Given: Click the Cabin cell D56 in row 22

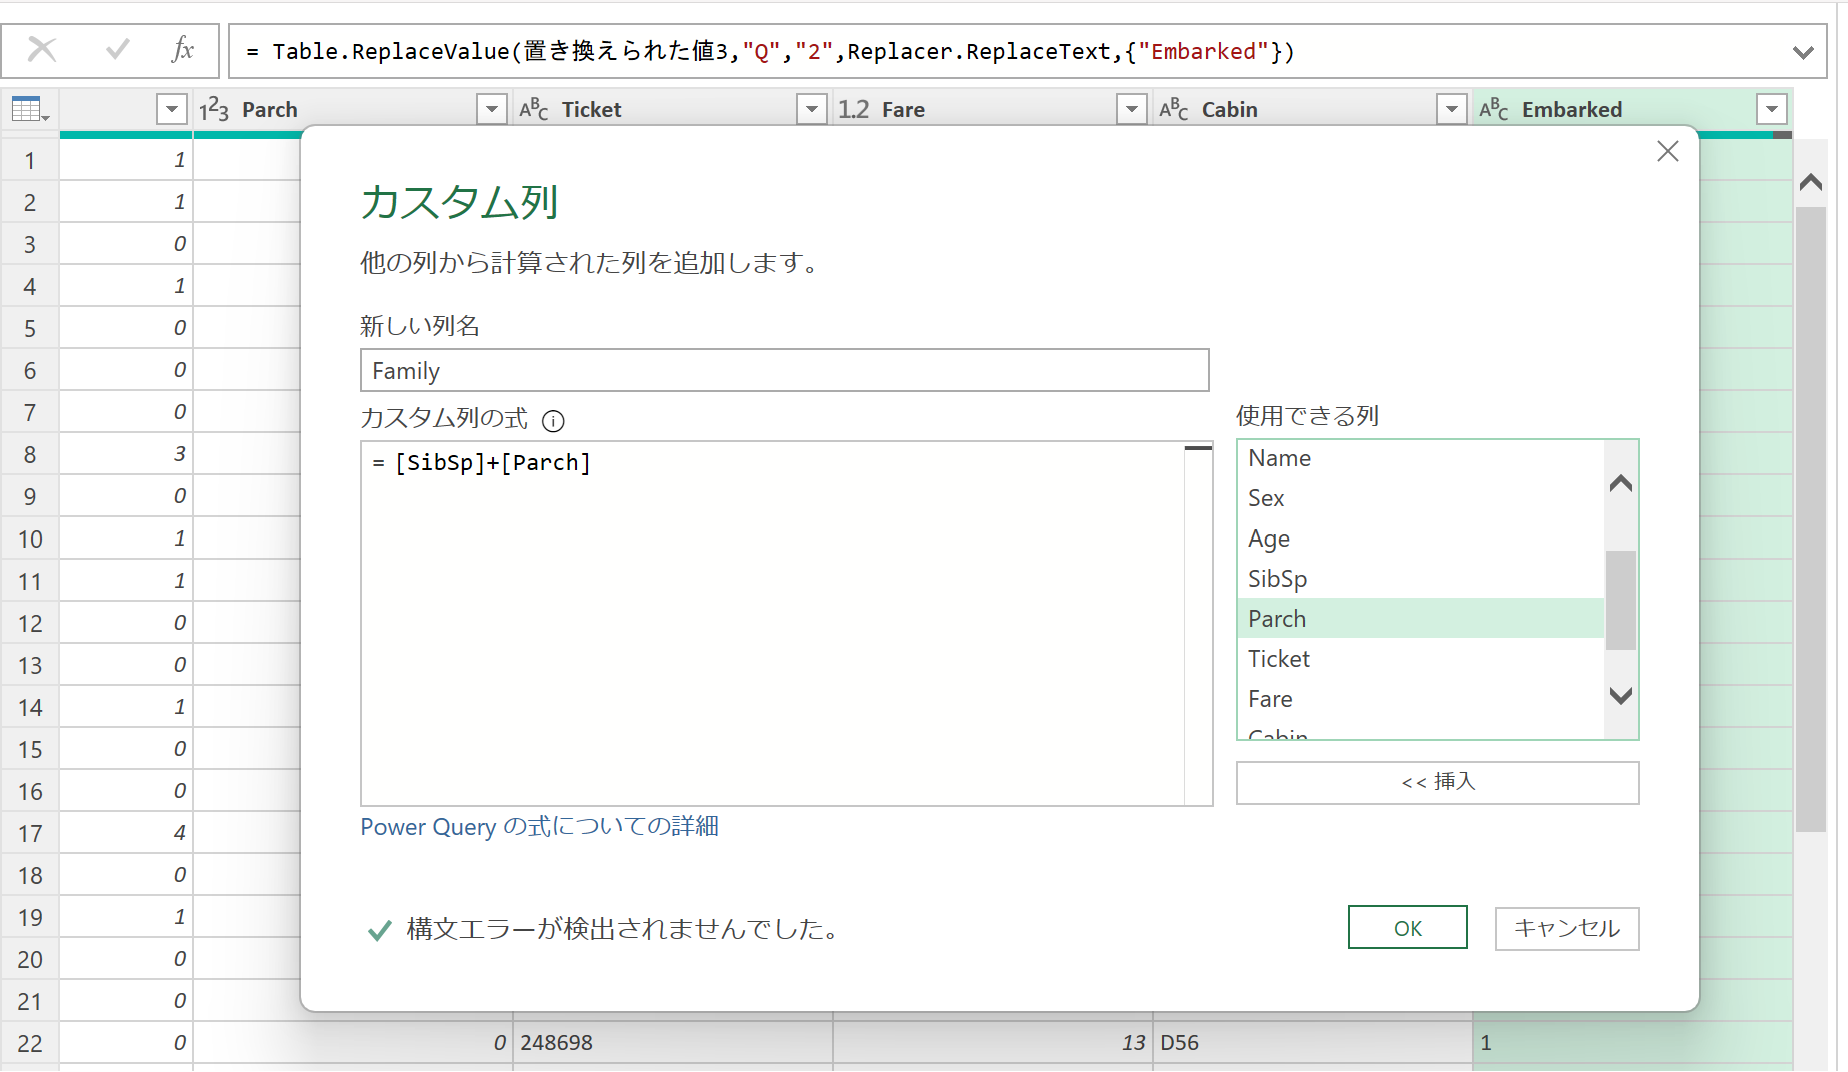Looking at the screenshot, I should click(1313, 1042).
